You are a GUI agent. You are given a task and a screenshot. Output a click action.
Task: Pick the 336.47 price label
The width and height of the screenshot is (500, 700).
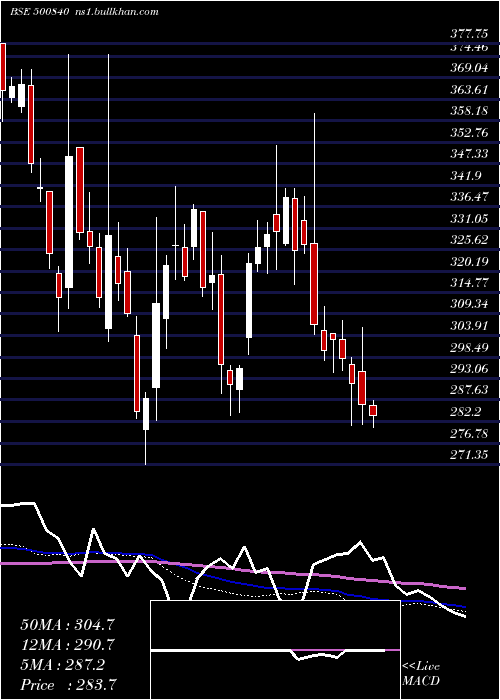468,197
